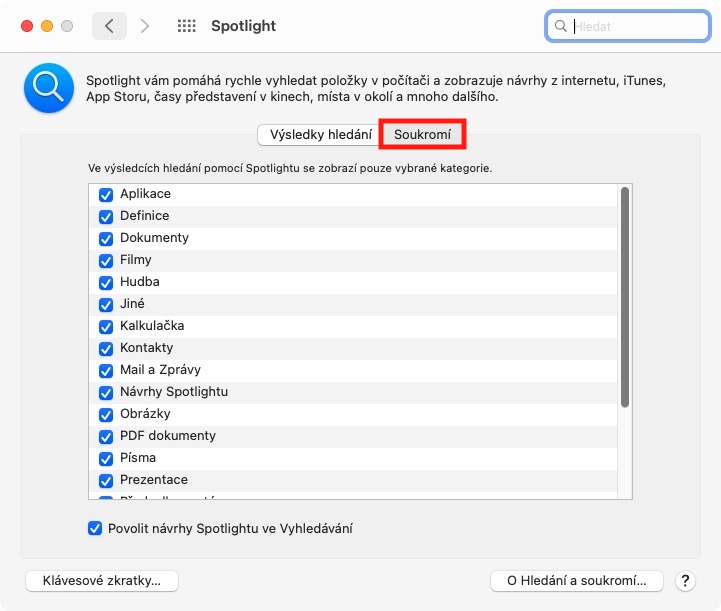Toggle the Definice checkbox
This screenshot has height=611, width=721.
click(x=106, y=217)
